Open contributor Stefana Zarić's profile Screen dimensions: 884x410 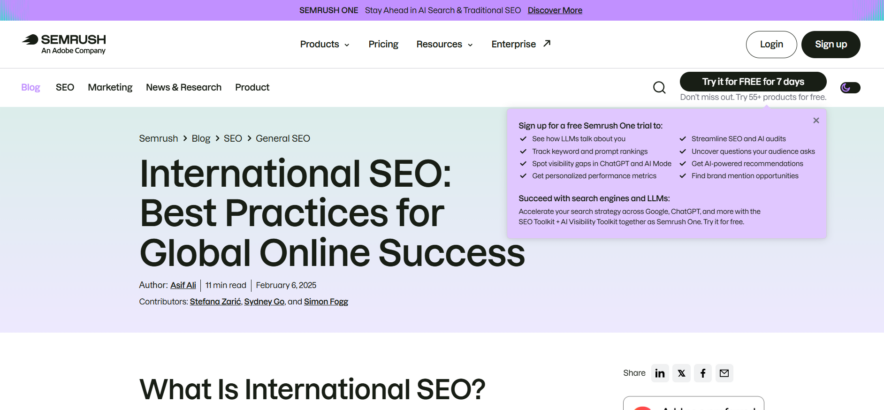tap(215, 302)
